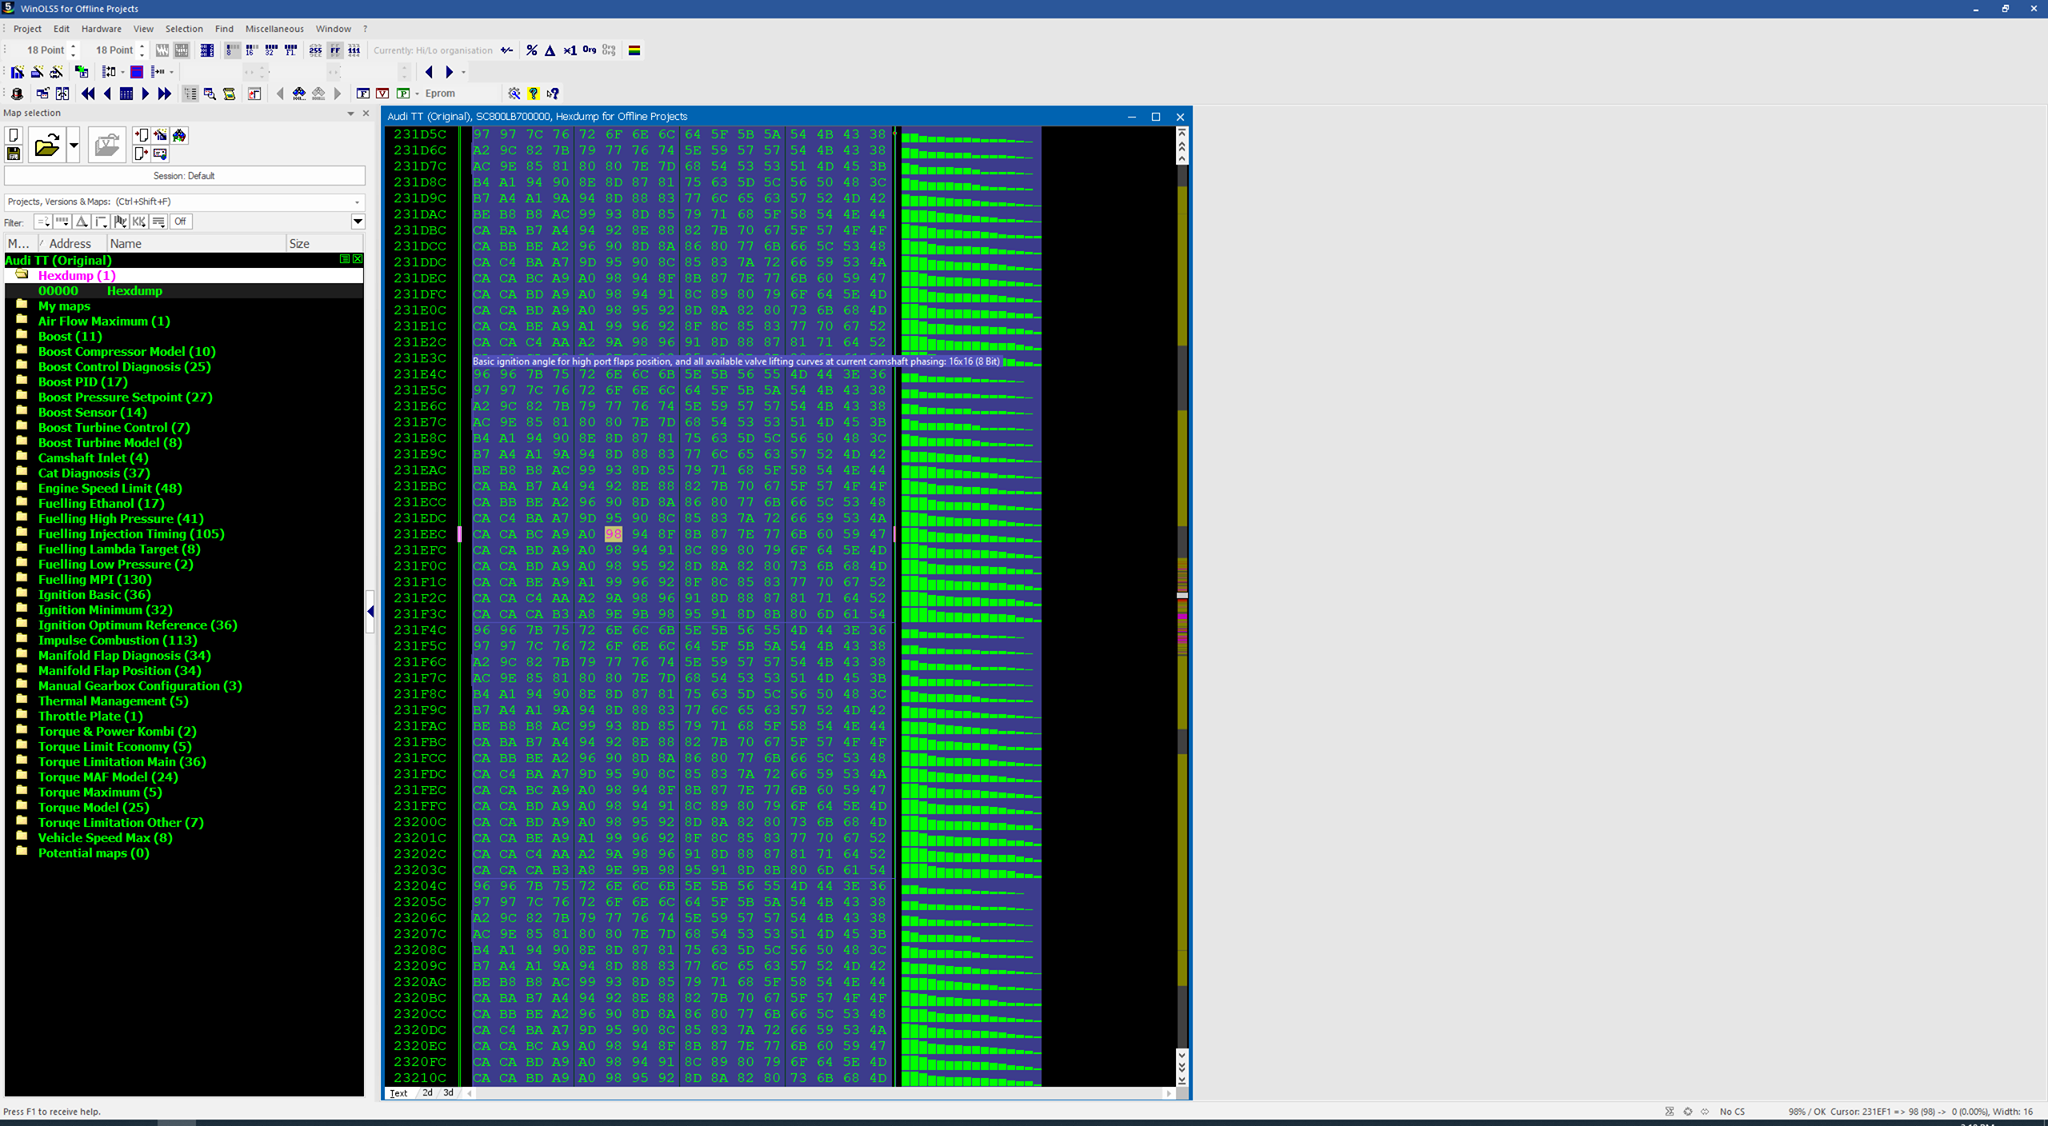Click the Session: Default button

(184, 176)
